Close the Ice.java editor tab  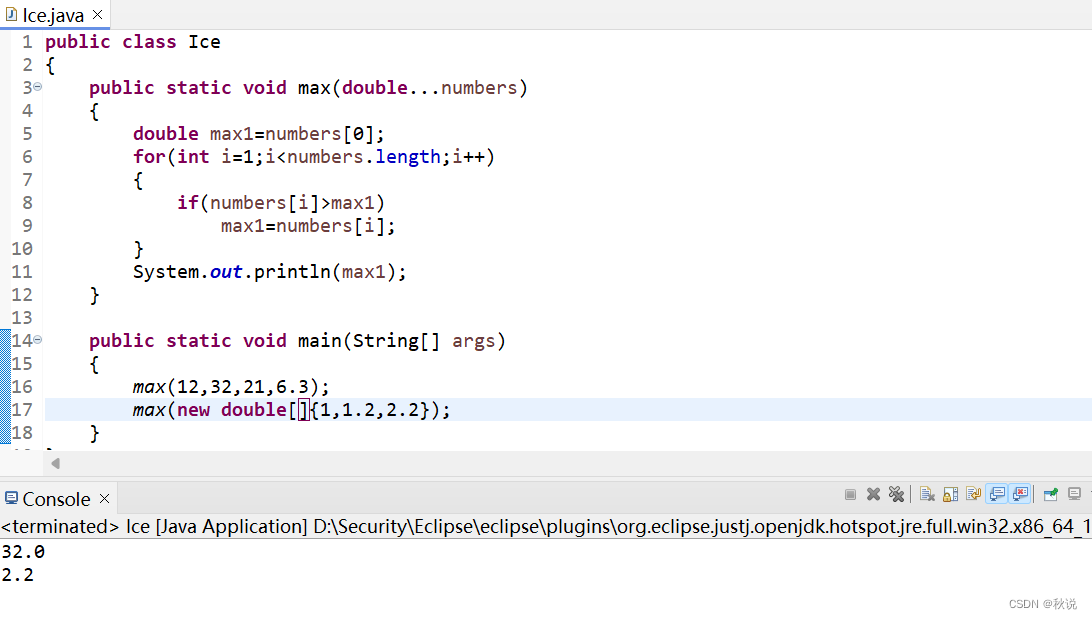pos(98,14)
